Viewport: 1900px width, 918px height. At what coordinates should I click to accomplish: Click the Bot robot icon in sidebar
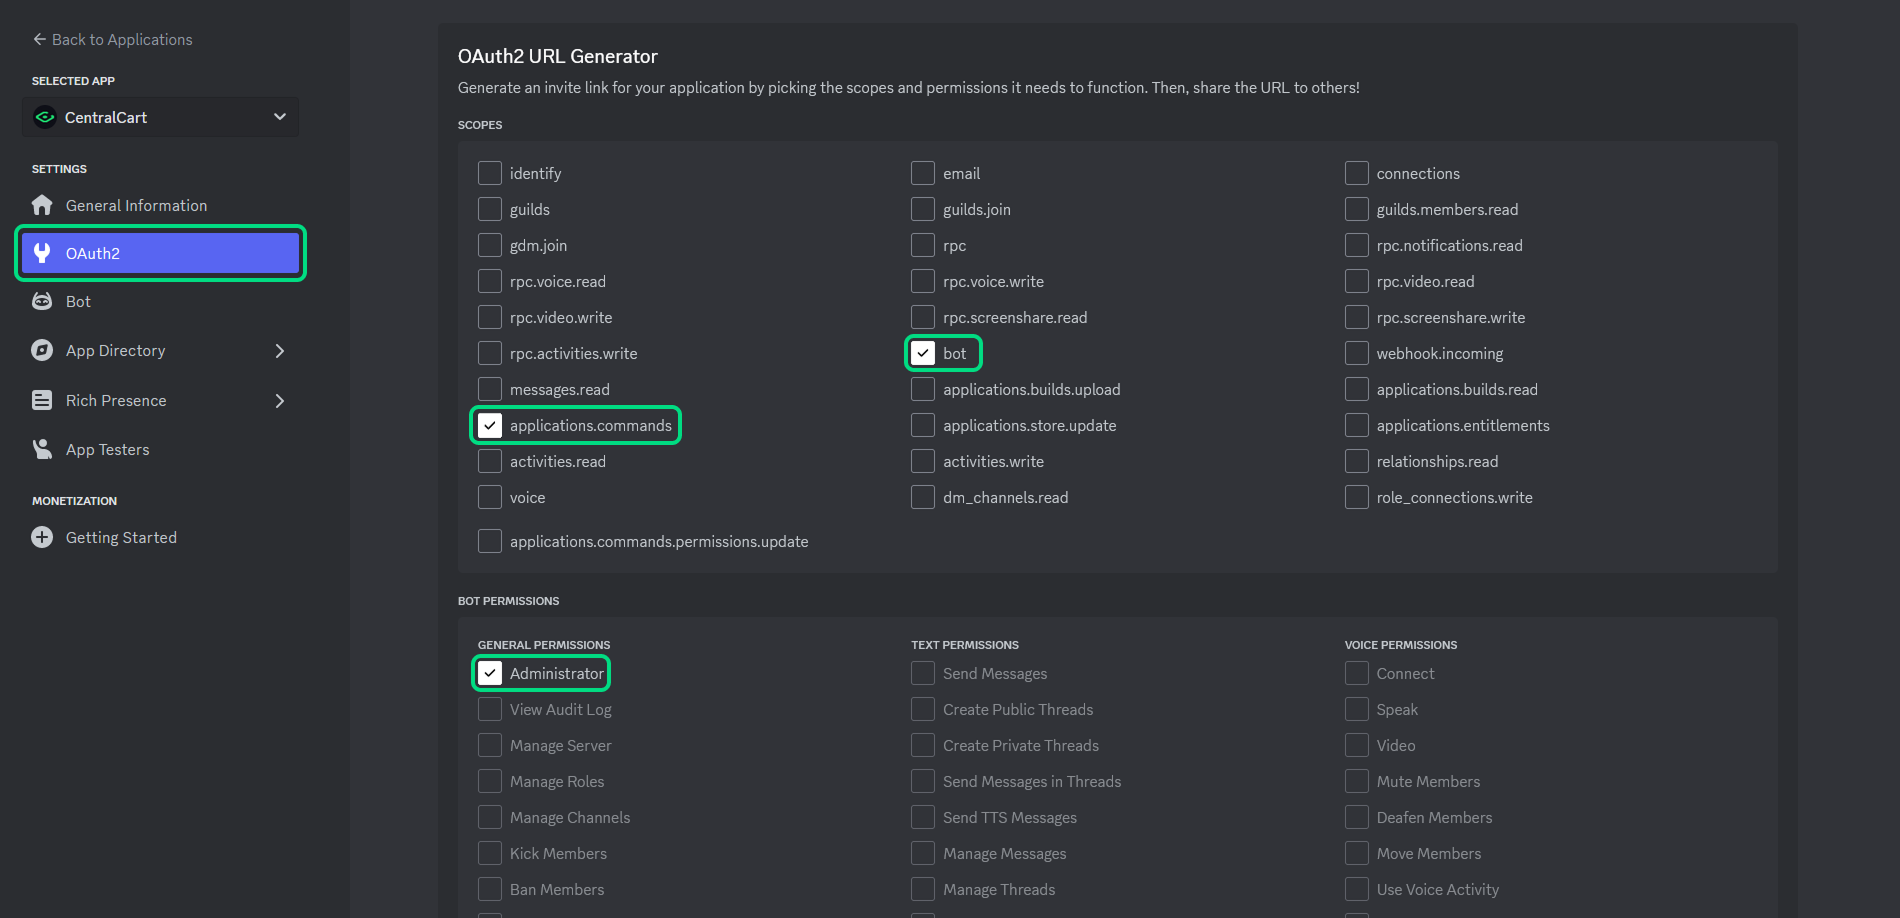(42, 301)
